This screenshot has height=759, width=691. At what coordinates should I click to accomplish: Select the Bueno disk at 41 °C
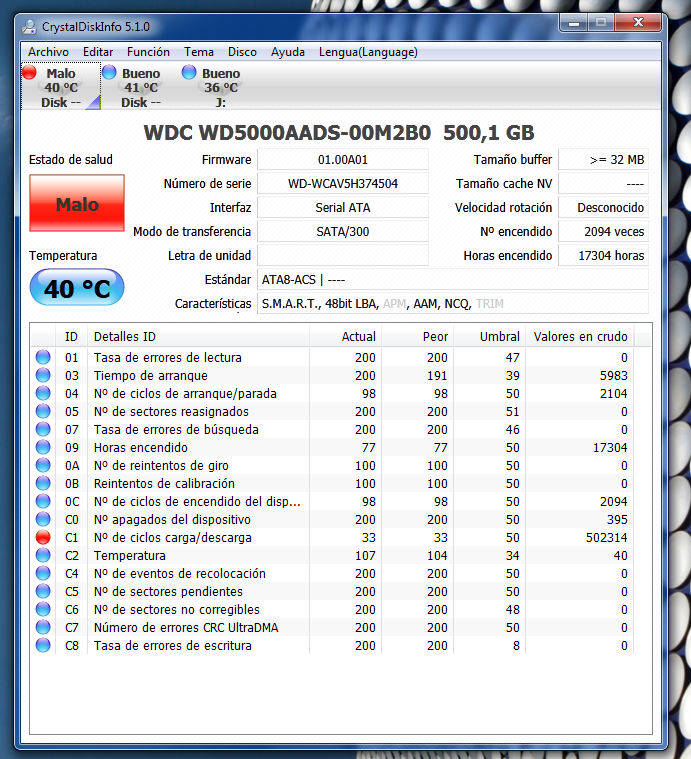139,87
